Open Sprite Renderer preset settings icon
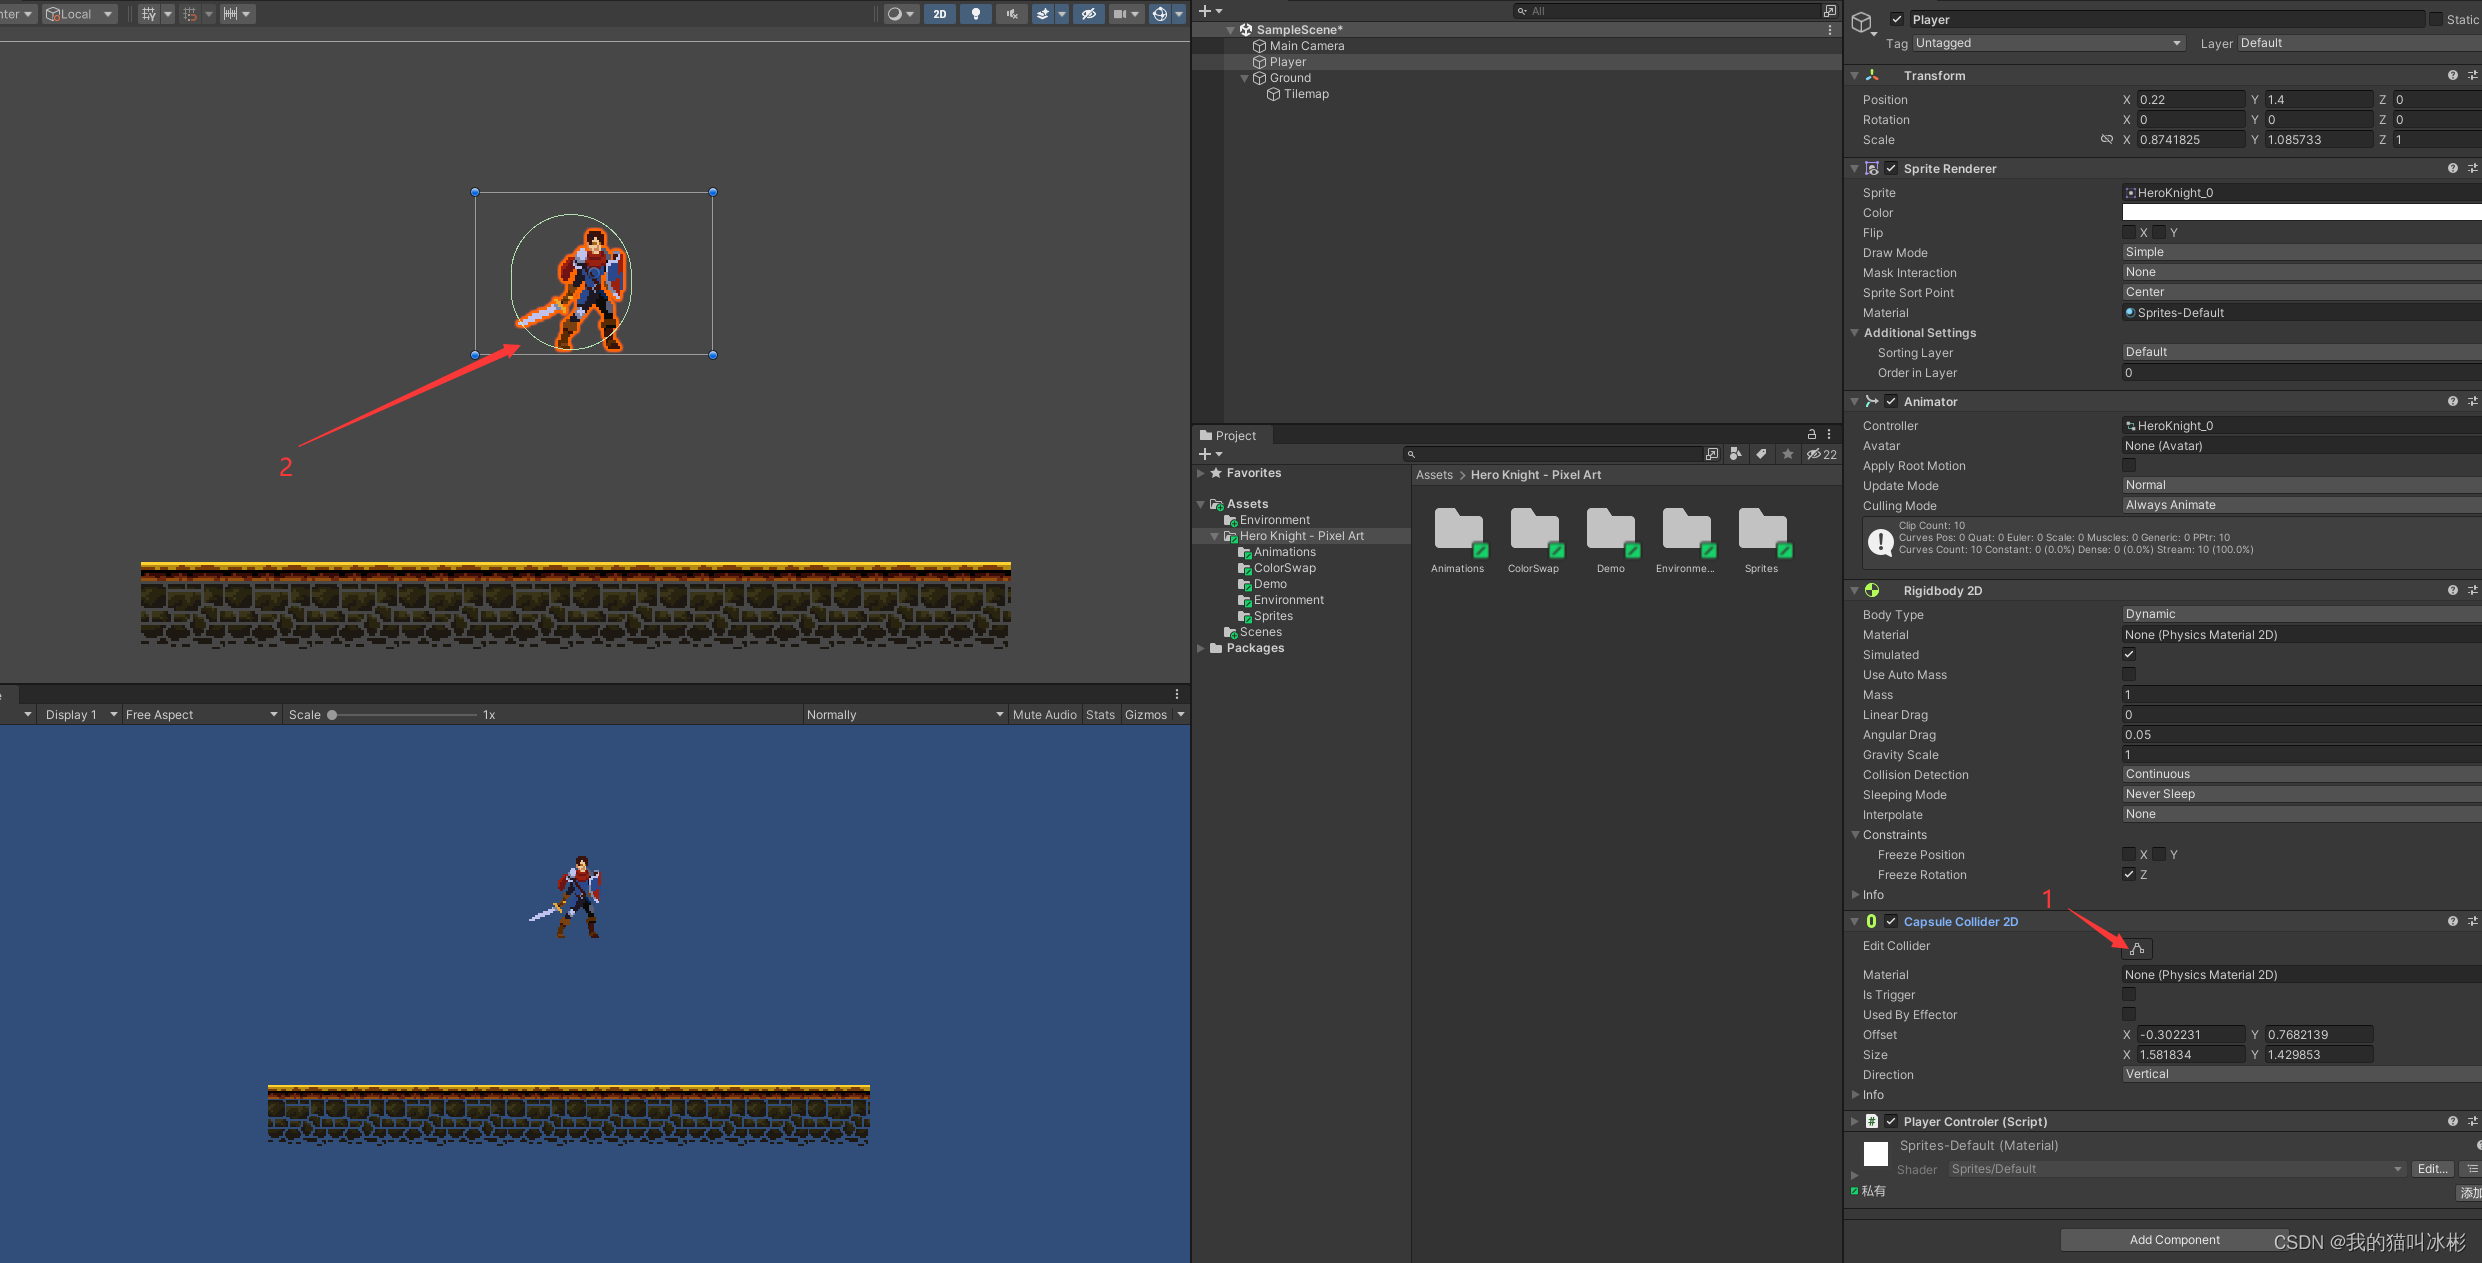This screenshot has height=1263, width=2482. click(2472, 168)
